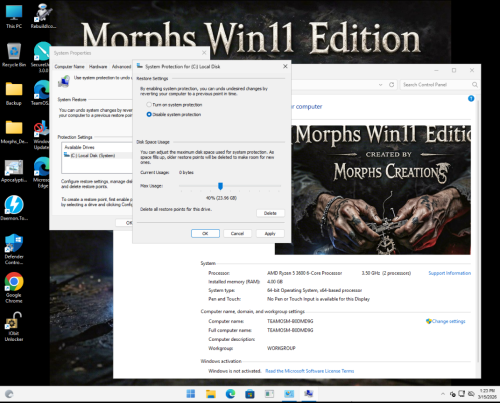Expand the Control Panel address bar dropdown
Viewport: 500px width, 403px height.
click(x=380, y=85)
